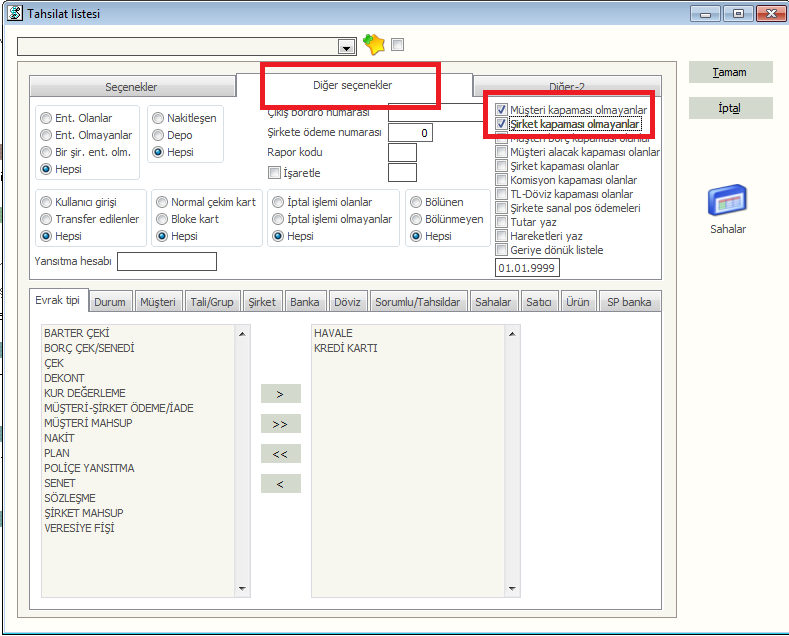Open the Banka tab
This screenshot has height=636, width=789.
pyautogui.click(x=304, y=302)
